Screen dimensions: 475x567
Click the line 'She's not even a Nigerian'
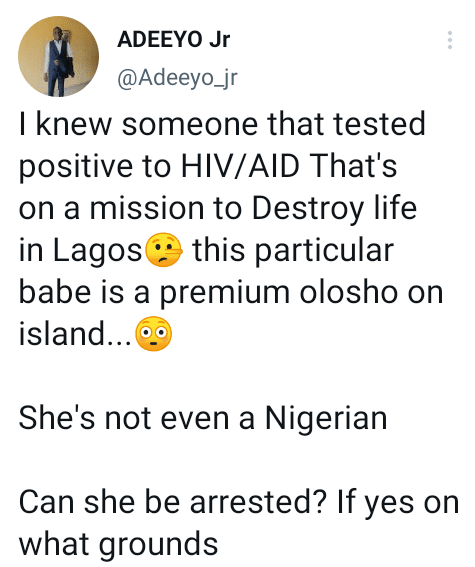coord(203,418)
